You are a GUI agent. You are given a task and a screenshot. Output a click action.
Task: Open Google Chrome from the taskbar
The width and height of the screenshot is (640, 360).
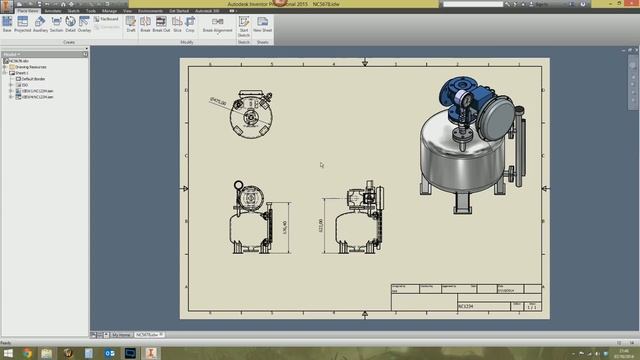[x=27, y=353]
